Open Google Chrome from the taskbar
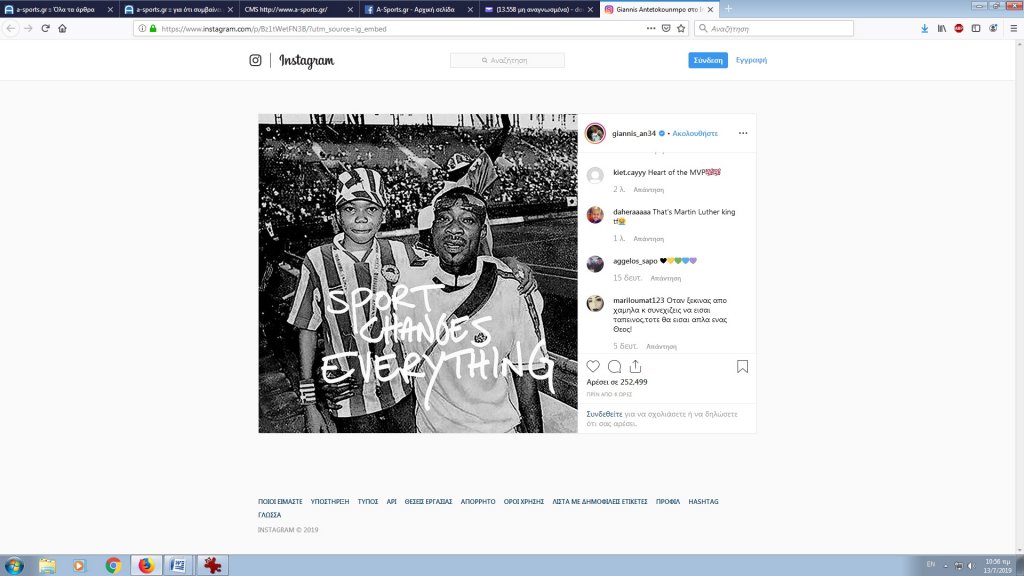Image resolution: width=1024 pixels, height=576 pixels. (113, 565)
